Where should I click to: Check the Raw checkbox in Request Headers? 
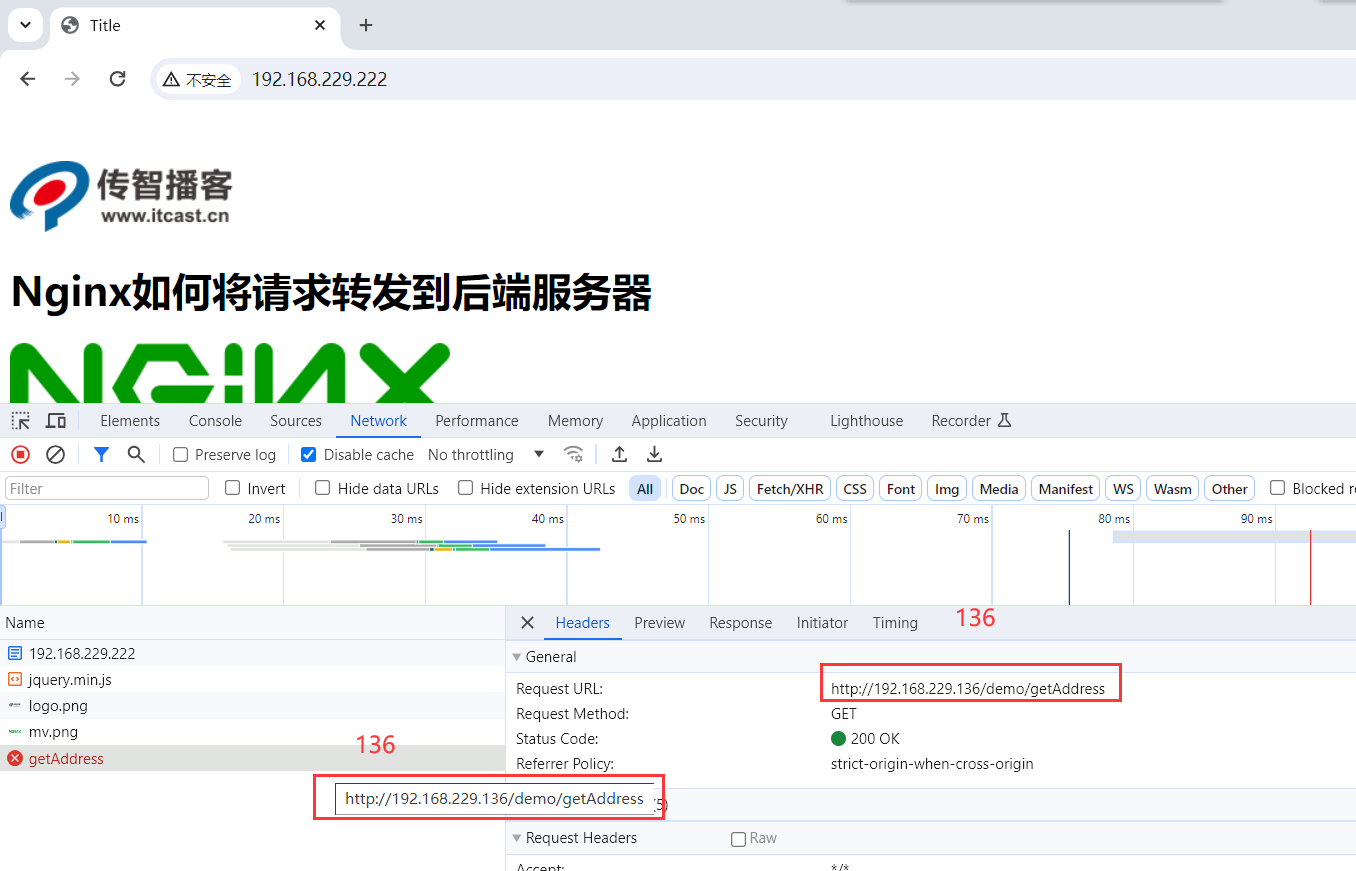click(x=739, y=839)
